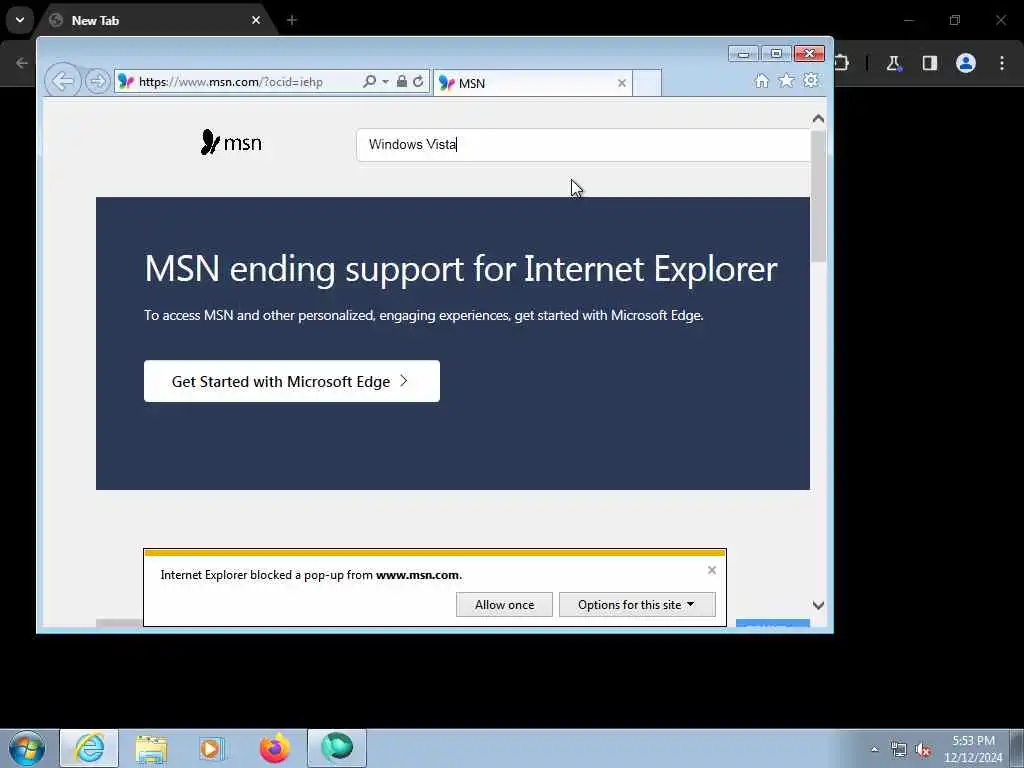Open IE favorites star icon
The height and width of the screenshot is (768, 1024).
(x=786, y=81)
